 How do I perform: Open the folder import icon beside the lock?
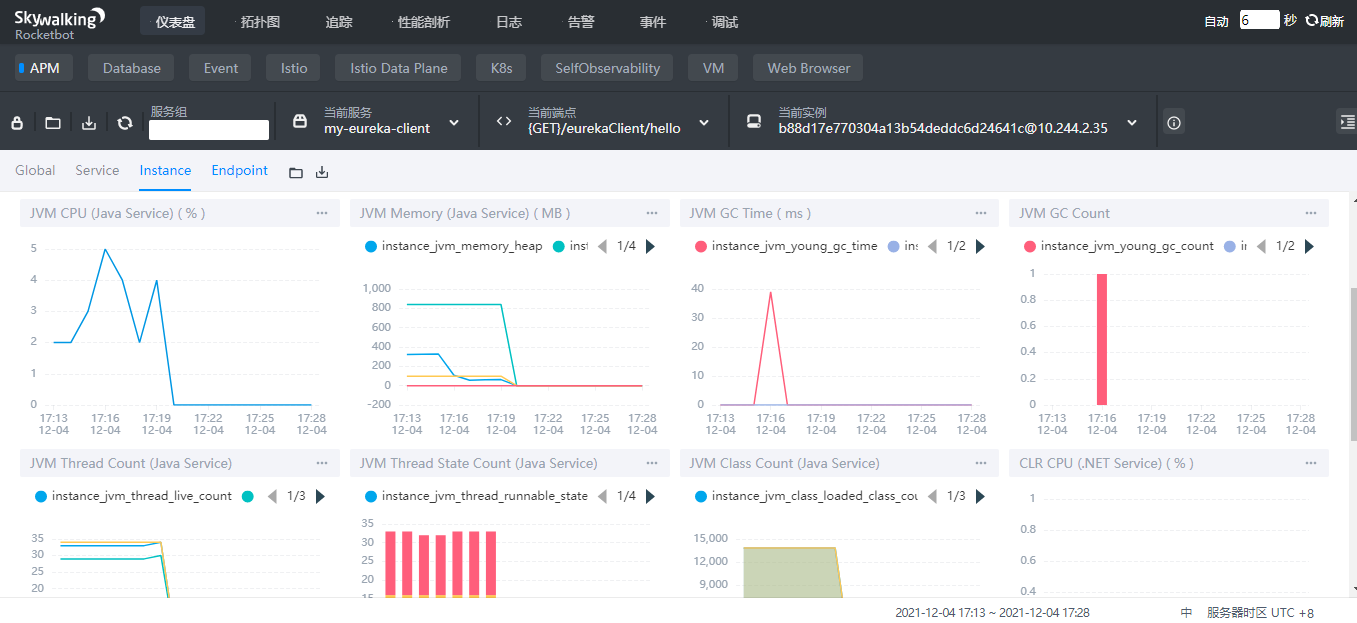pyautogui.click(x=53, y=123)
